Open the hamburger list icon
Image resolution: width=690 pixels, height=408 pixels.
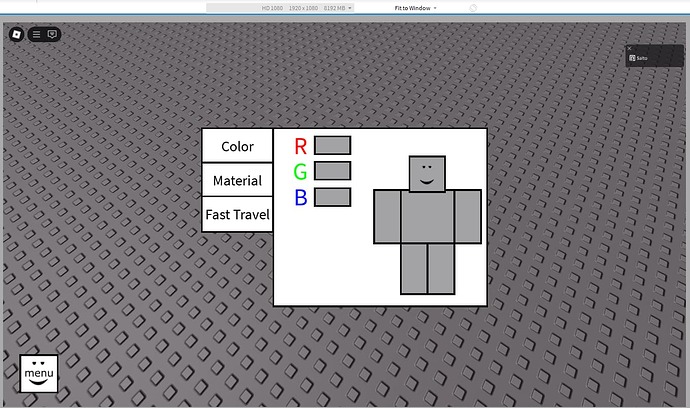37,34
